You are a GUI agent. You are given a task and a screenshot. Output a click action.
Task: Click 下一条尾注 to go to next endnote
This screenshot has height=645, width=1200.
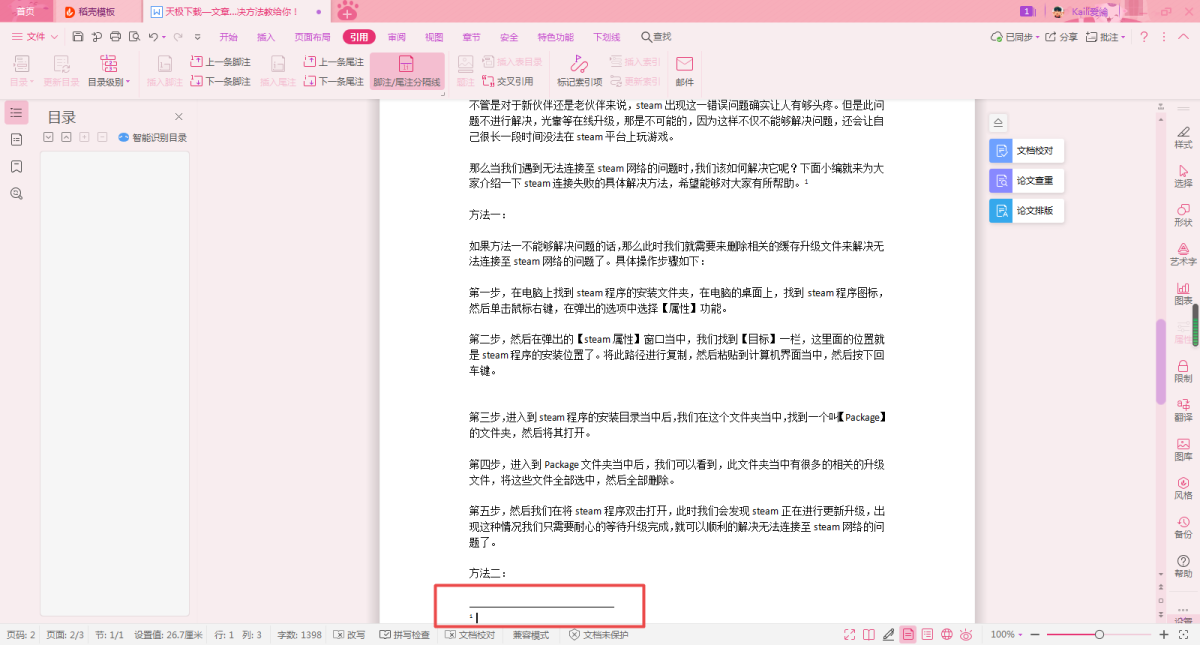click(334, 81)
